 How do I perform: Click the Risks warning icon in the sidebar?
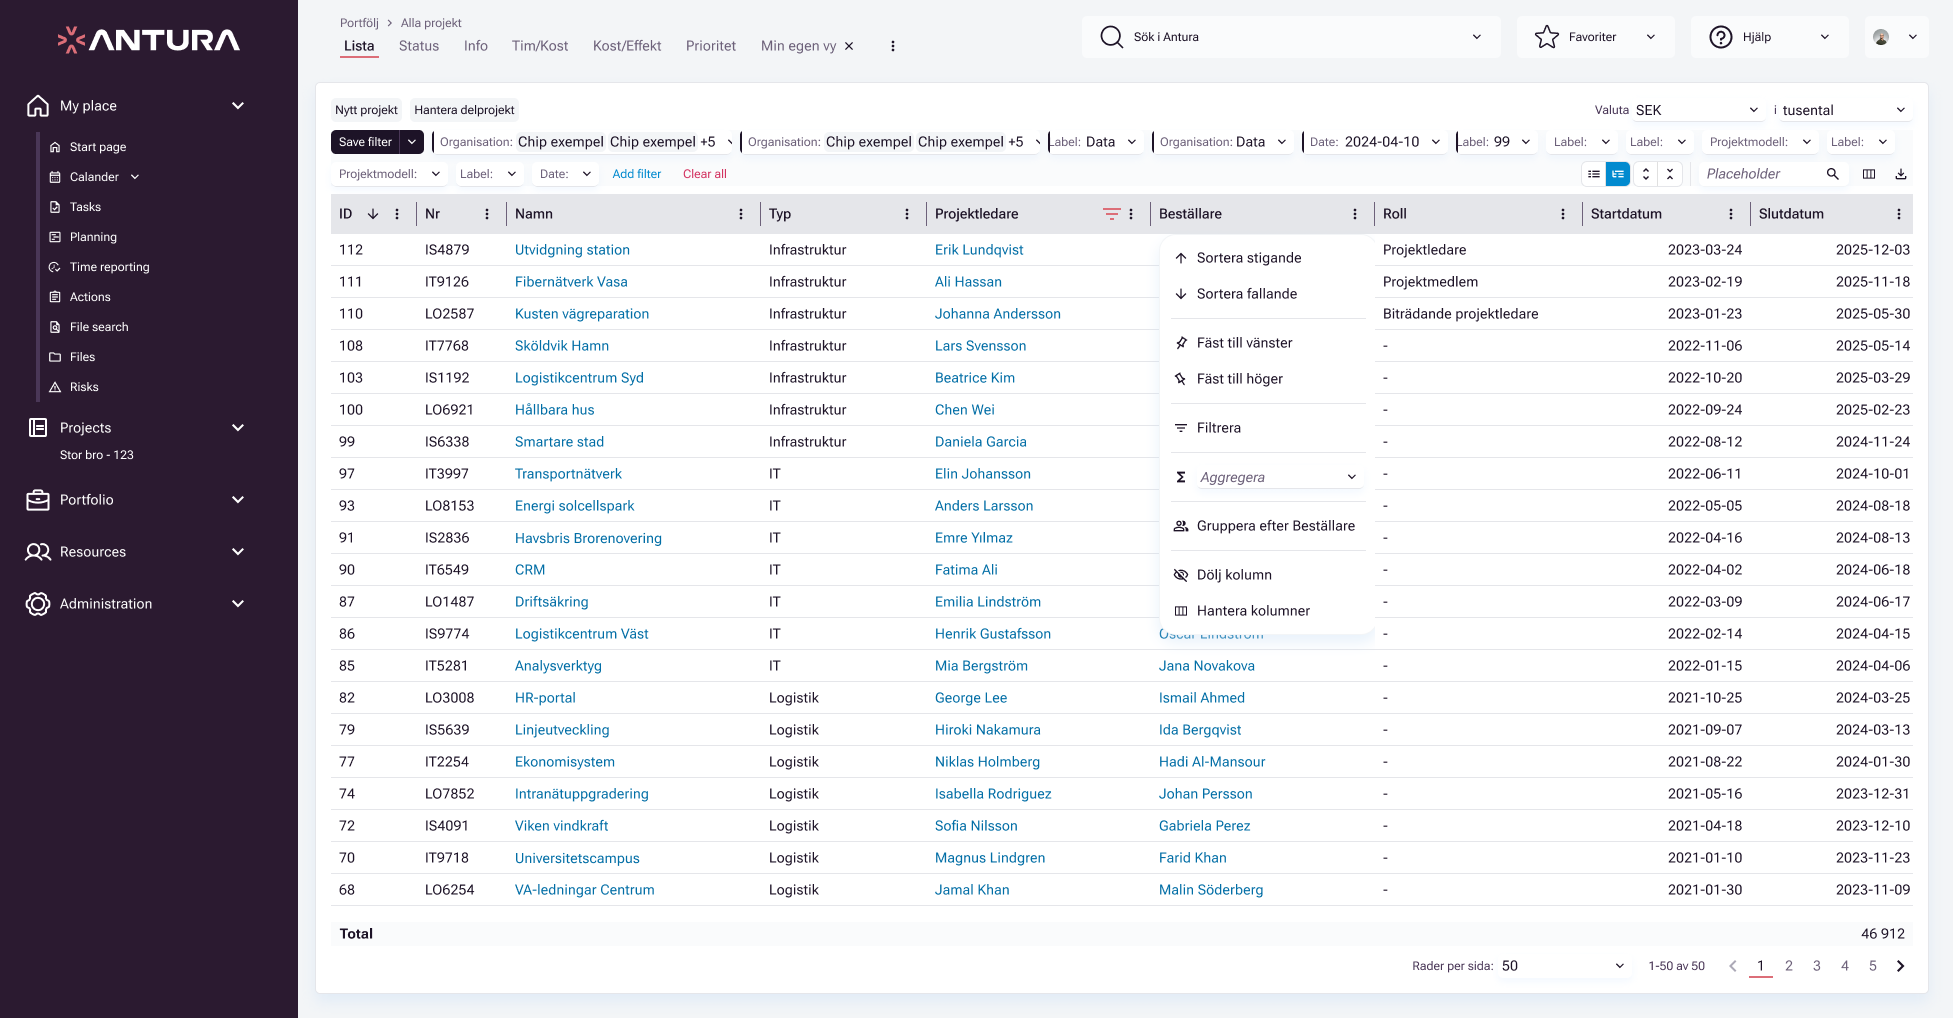(57, 387)
